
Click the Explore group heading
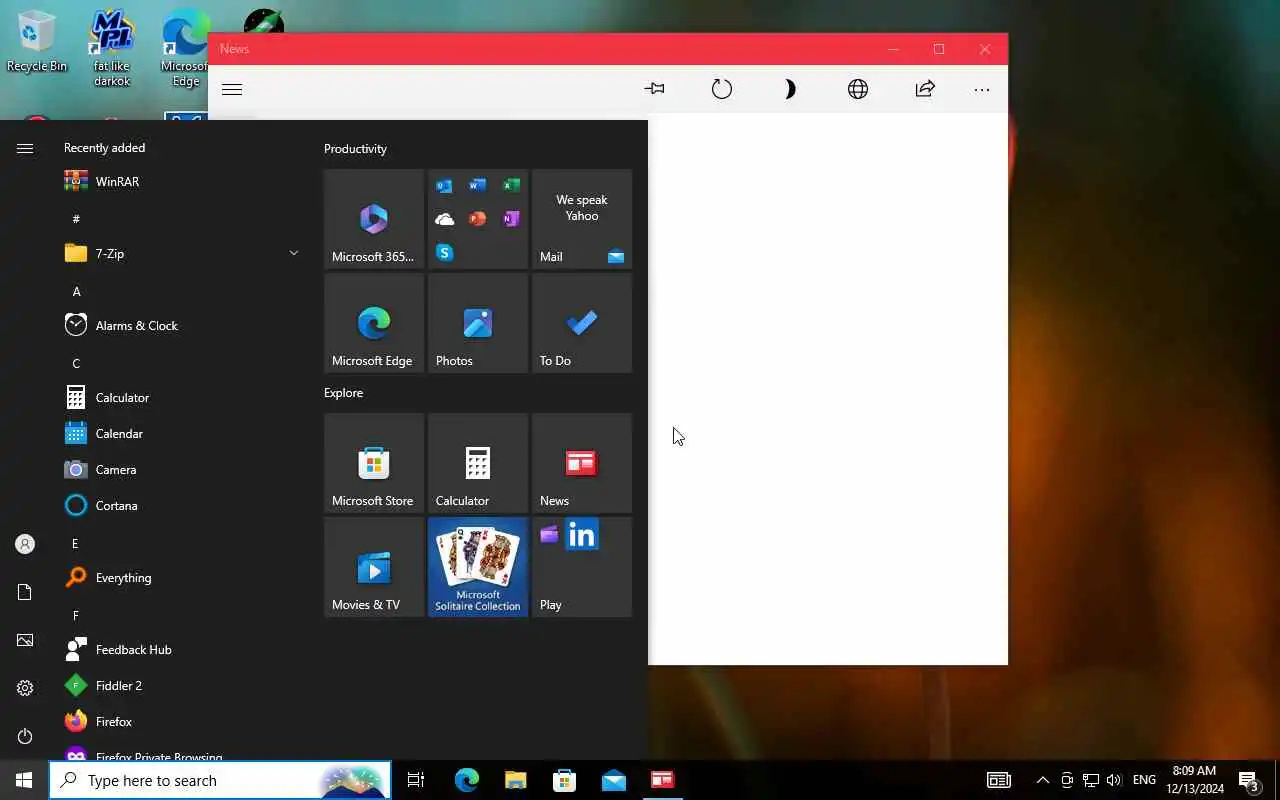tap(343, 393)
